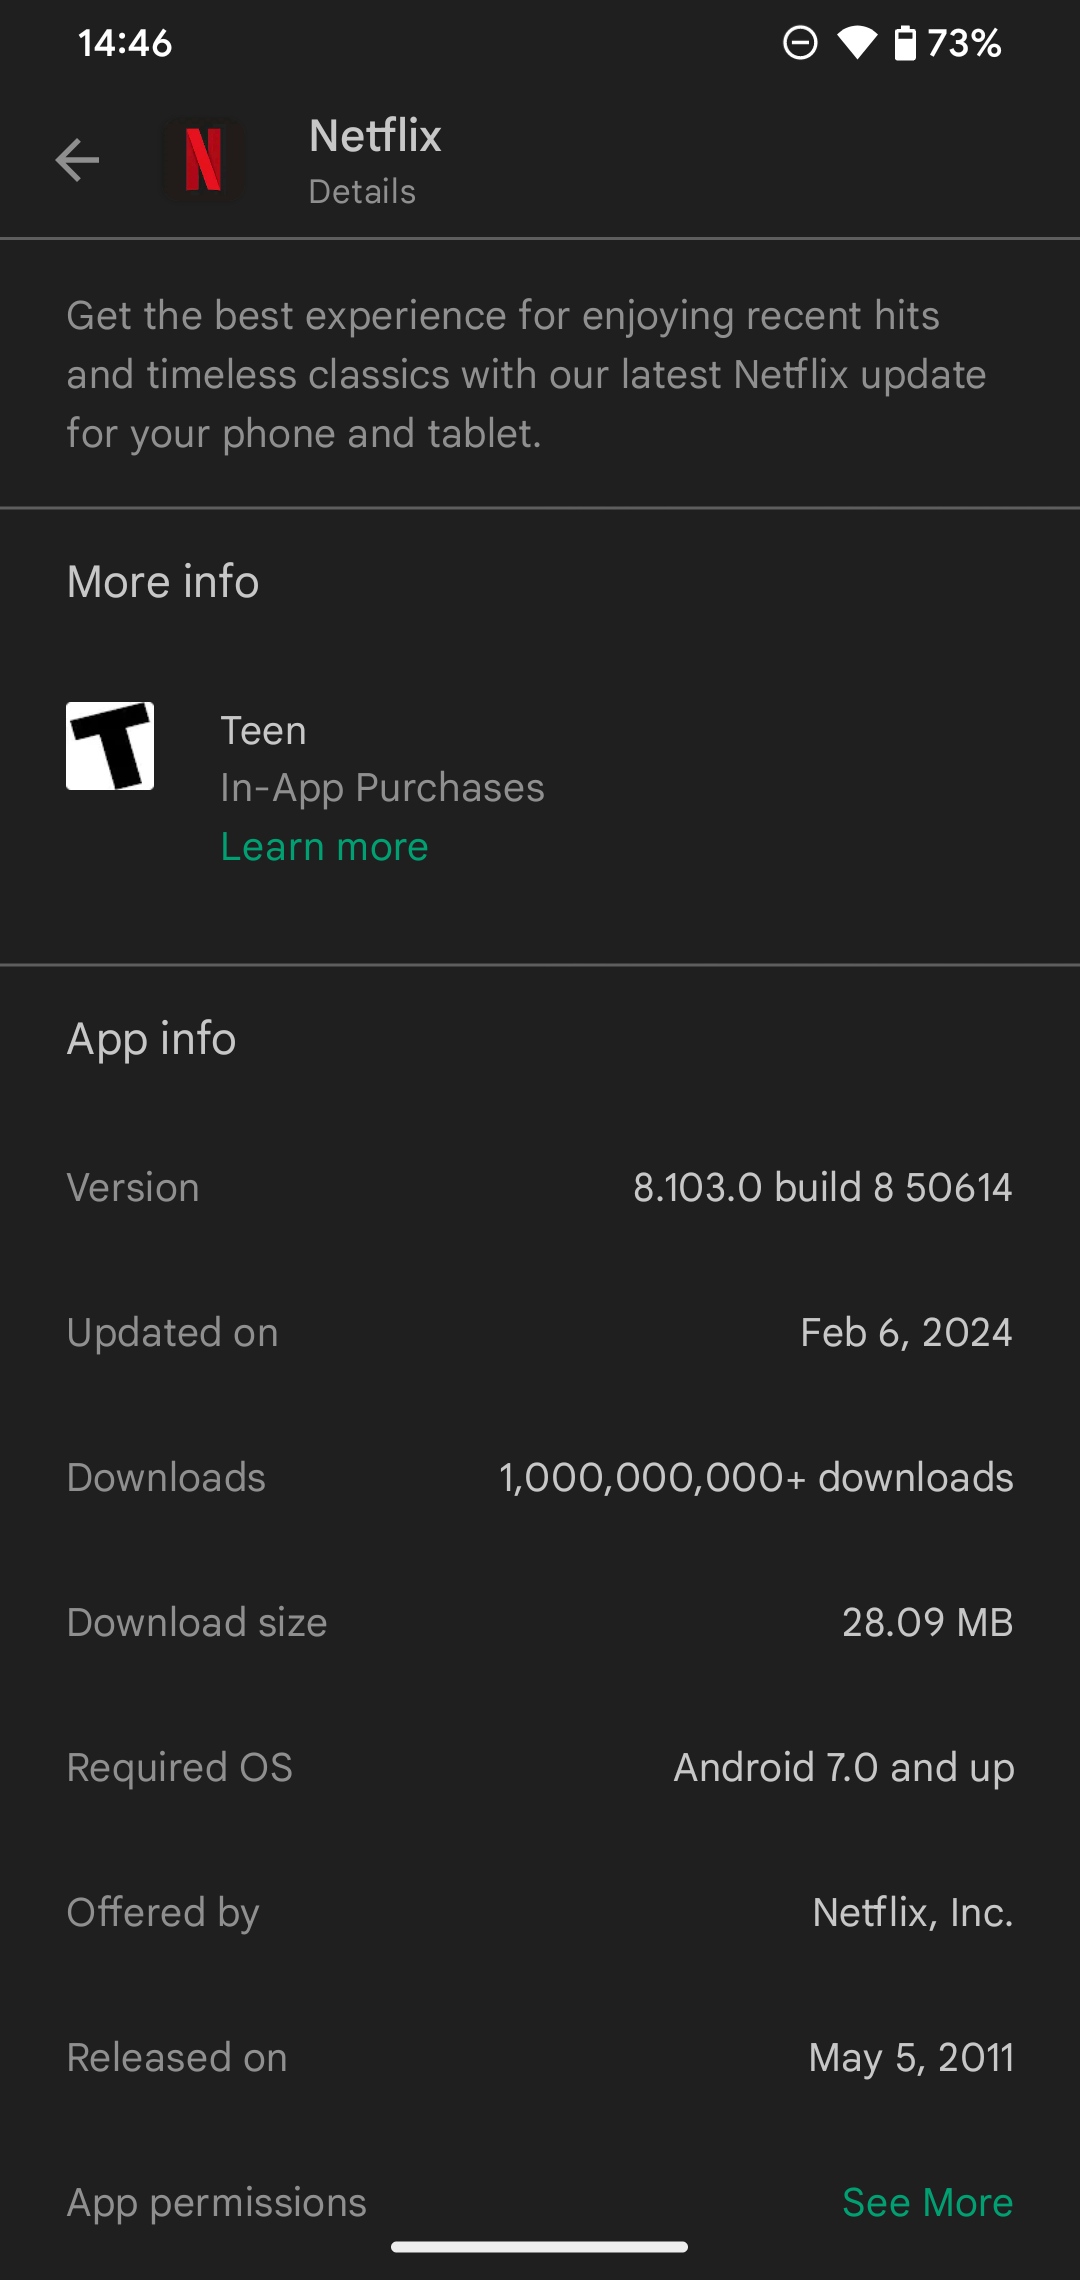Tap the Teen content rating icon
This screenshot has width=1080, height=2280.
click(x=110, y=745)
